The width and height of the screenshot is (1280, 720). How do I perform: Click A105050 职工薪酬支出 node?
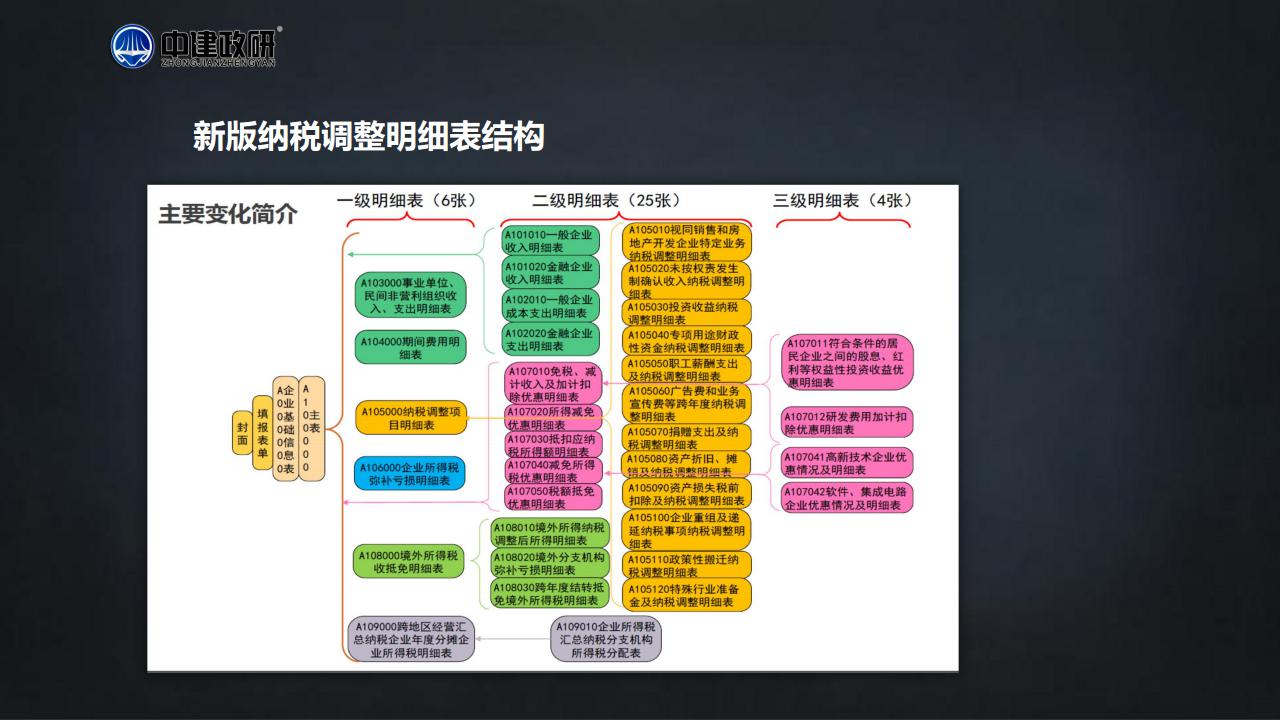[x=687, y=369]
